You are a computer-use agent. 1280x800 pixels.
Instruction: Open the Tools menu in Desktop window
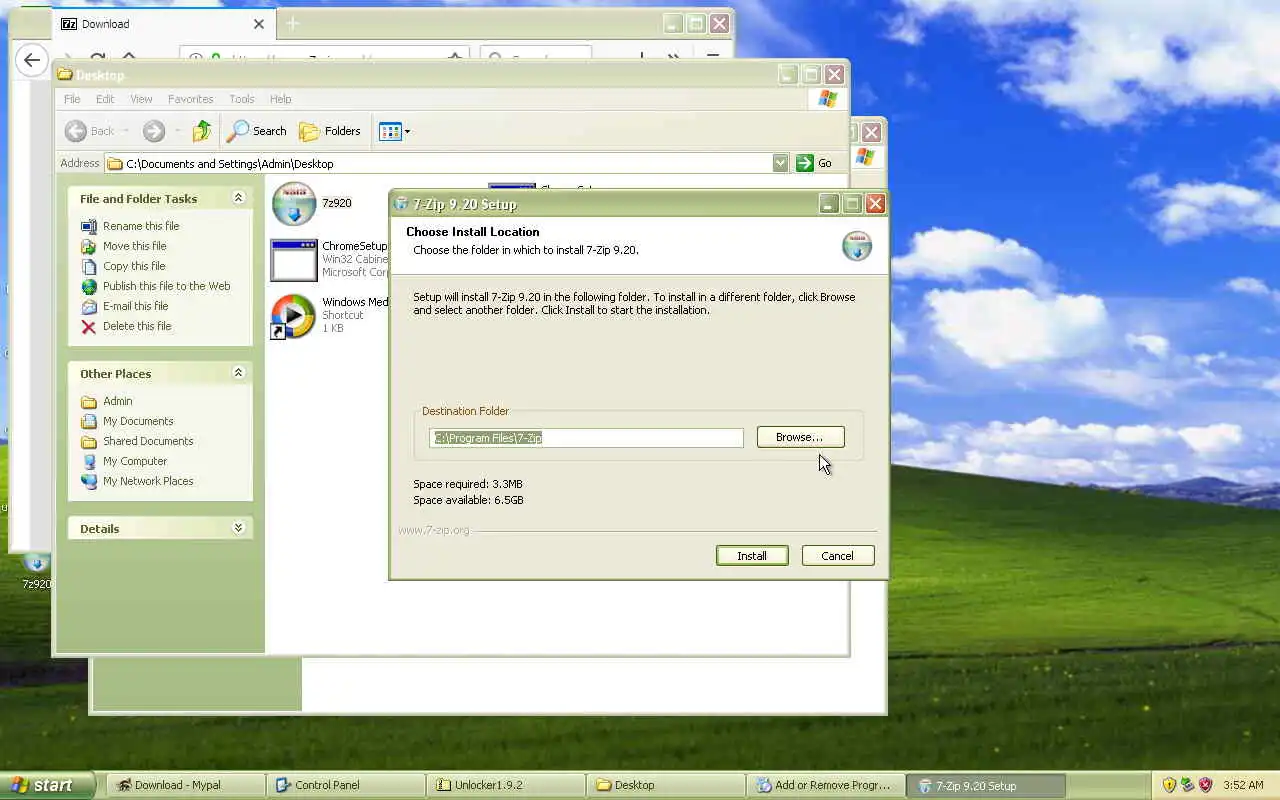(x=242, y=99)
